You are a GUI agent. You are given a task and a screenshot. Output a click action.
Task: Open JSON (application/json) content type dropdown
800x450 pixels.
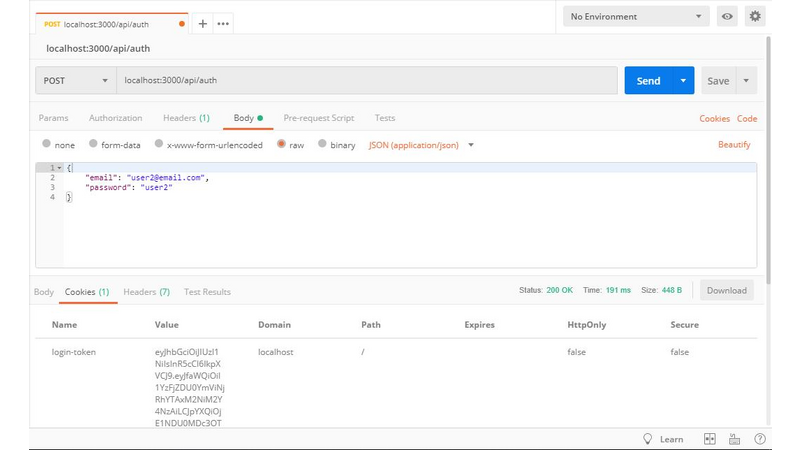pyautogui.click(x=421, y=145)
